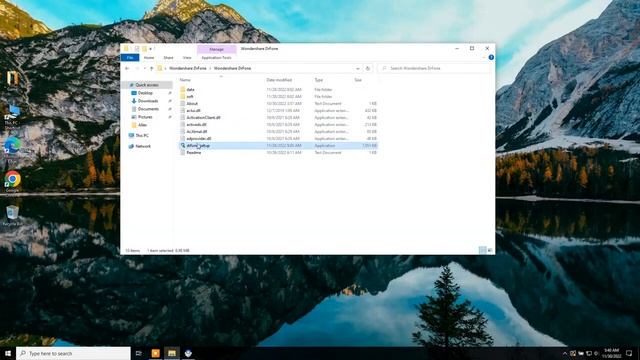Open the Application Tools tab

coord(216,58)
